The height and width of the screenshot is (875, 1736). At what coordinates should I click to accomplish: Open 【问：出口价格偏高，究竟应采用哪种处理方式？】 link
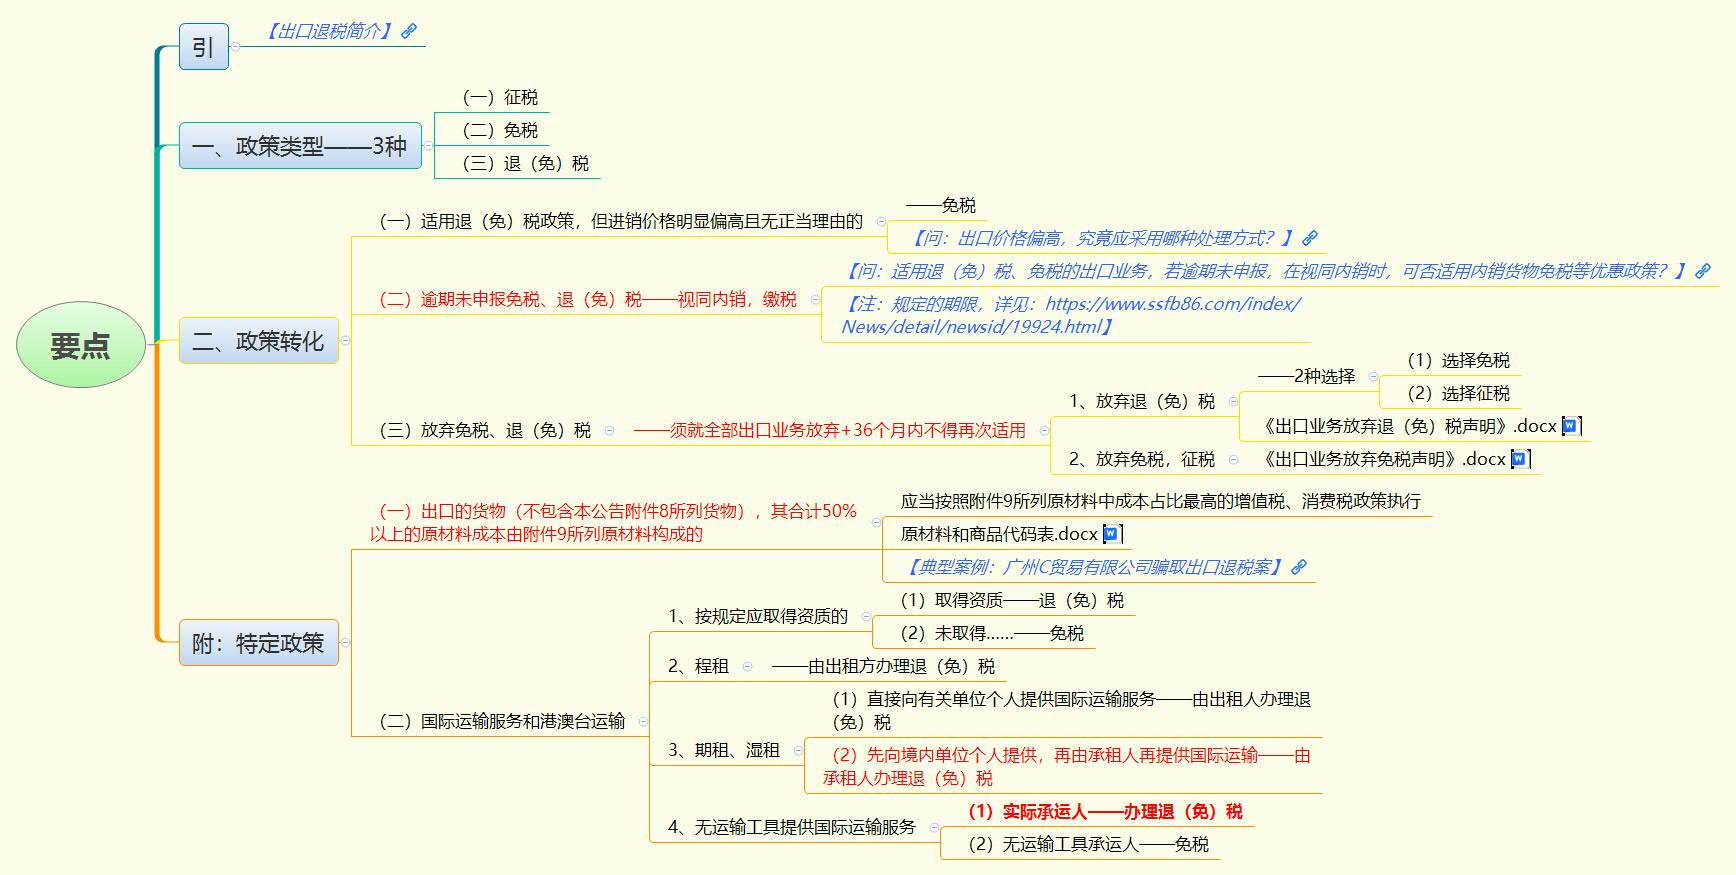(1101, 238)
